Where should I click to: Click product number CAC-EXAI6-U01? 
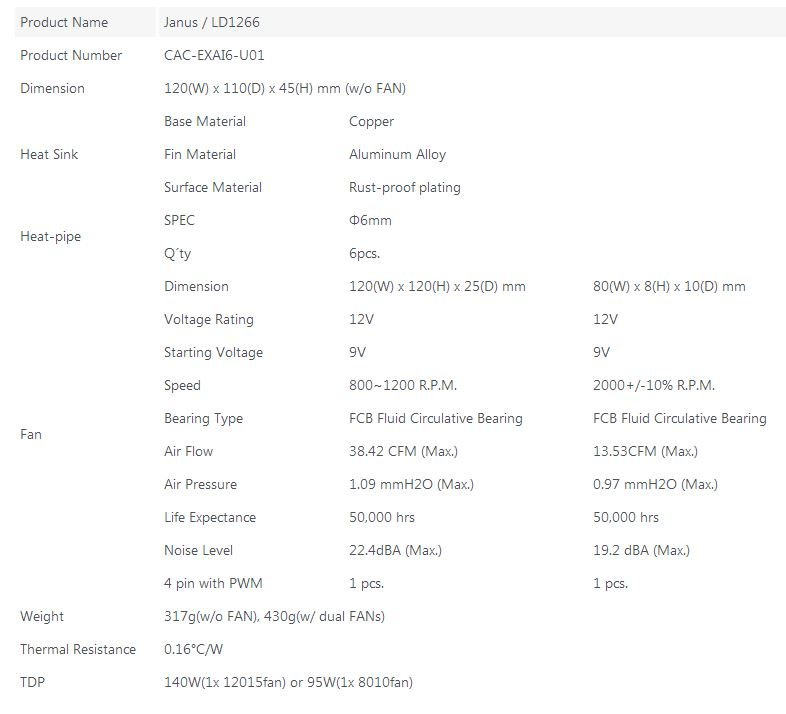point(214,55)
